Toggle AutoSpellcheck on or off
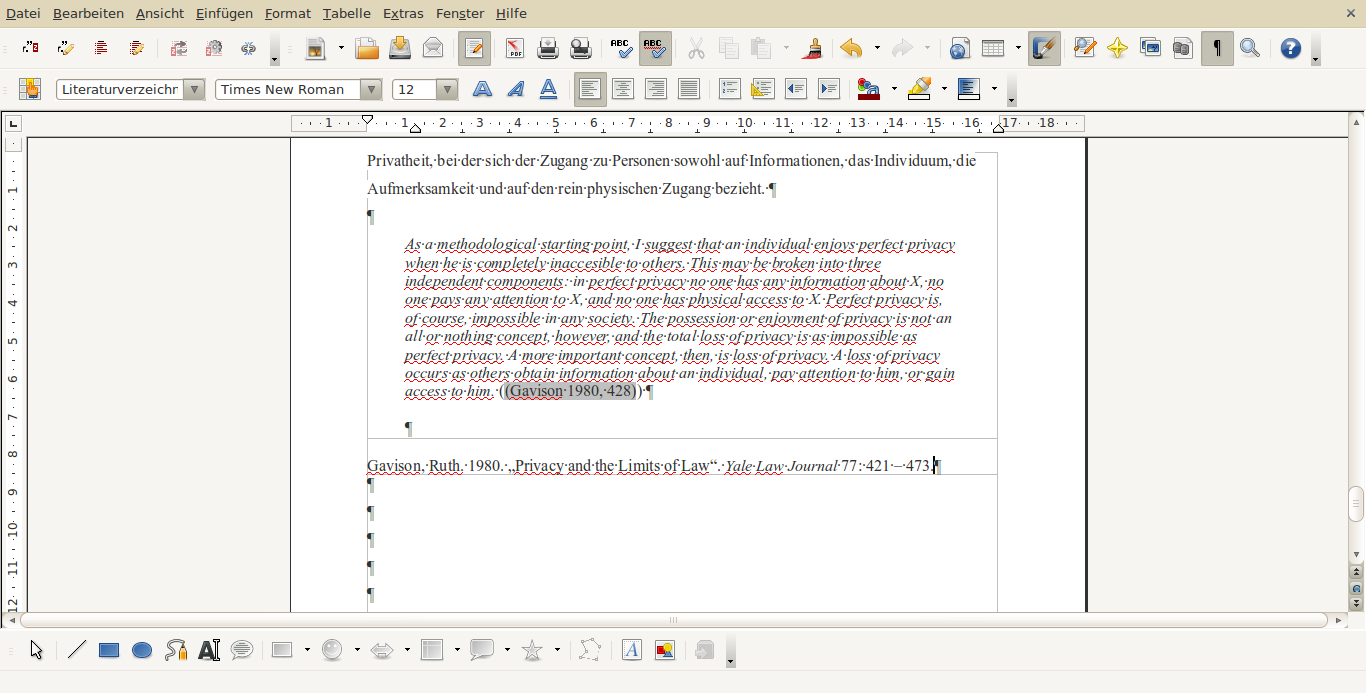This screenshot has width=1366, height=693. coord(655,48)
